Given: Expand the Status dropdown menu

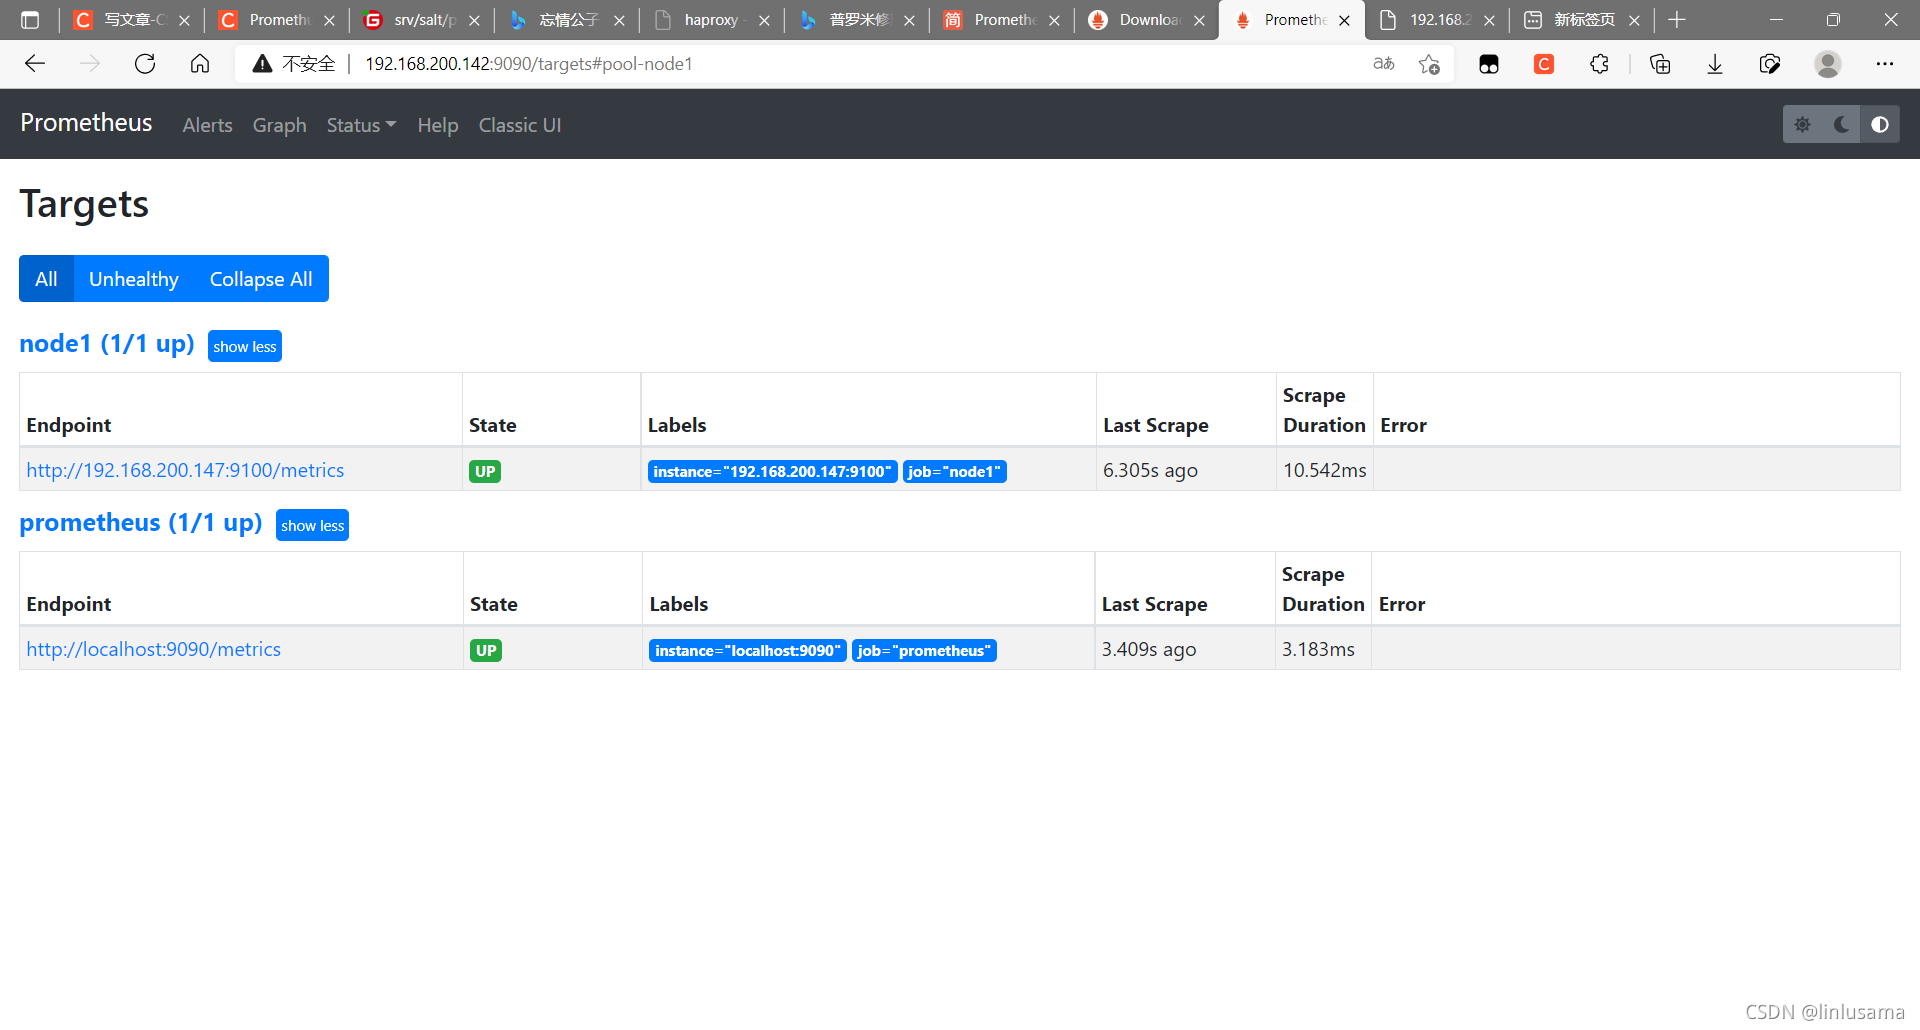Looking at the screenshot, I should pos(361,125).
